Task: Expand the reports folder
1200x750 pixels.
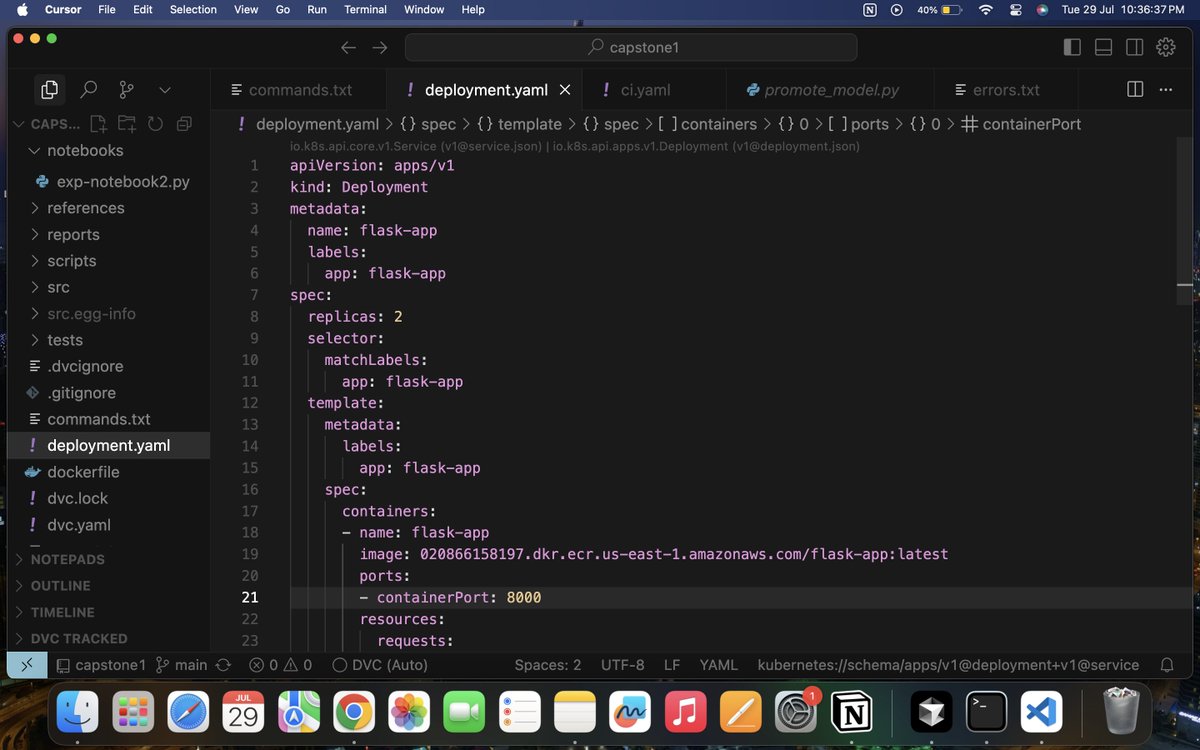Action: [x=109, y=234]
